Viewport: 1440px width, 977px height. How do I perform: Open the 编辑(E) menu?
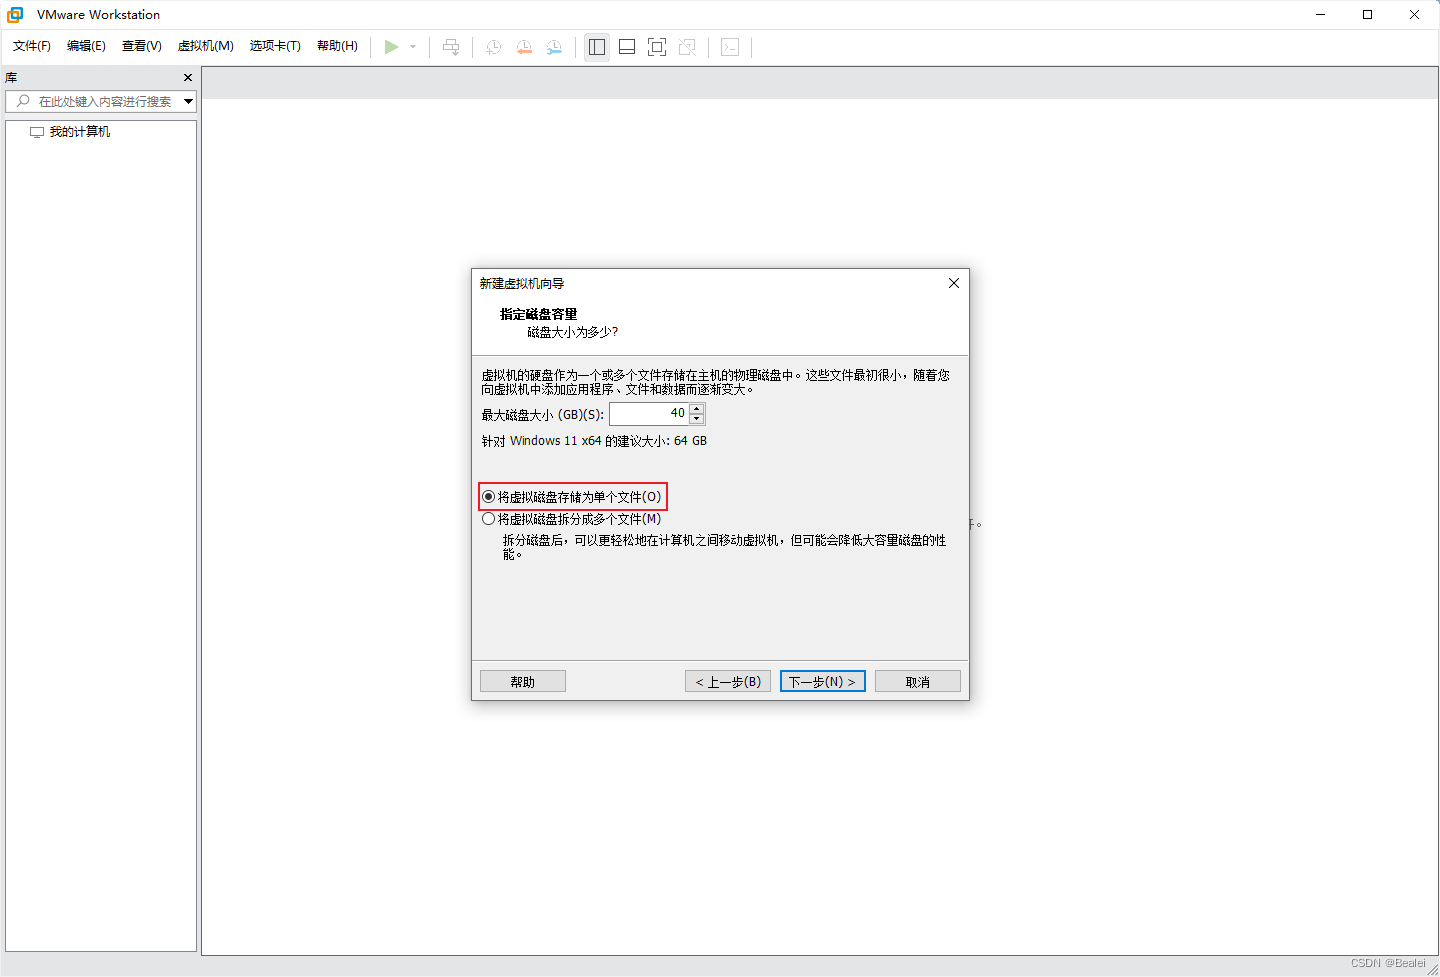coord(86,46)
